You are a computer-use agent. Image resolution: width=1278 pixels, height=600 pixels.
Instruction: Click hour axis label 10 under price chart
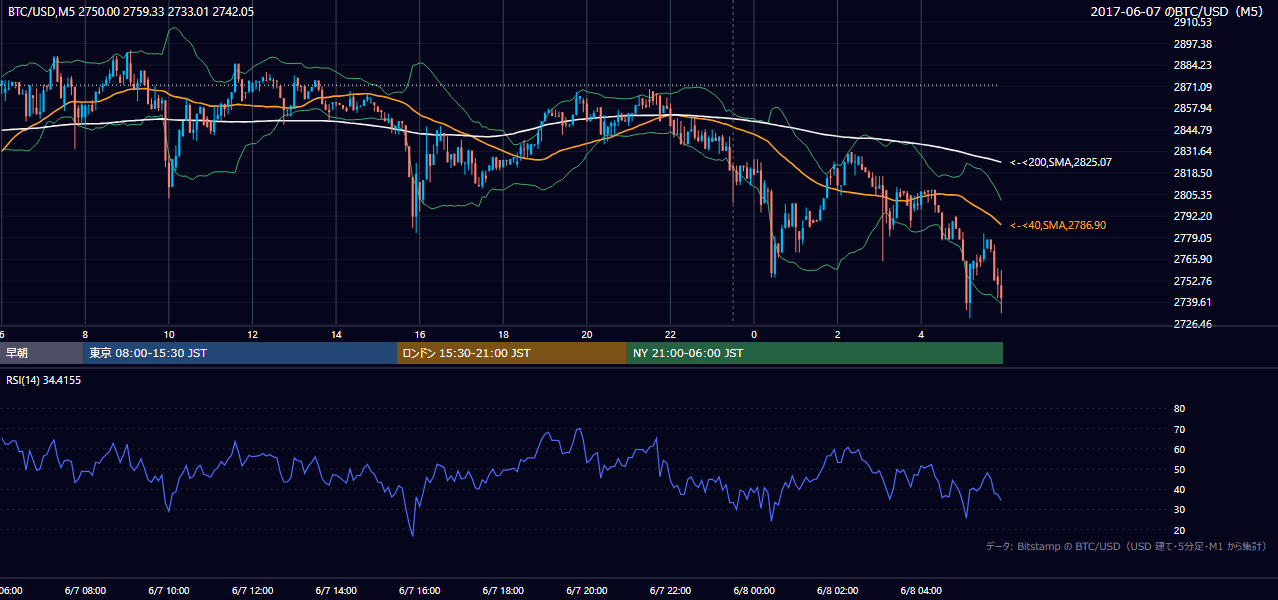tap(169, 335)
